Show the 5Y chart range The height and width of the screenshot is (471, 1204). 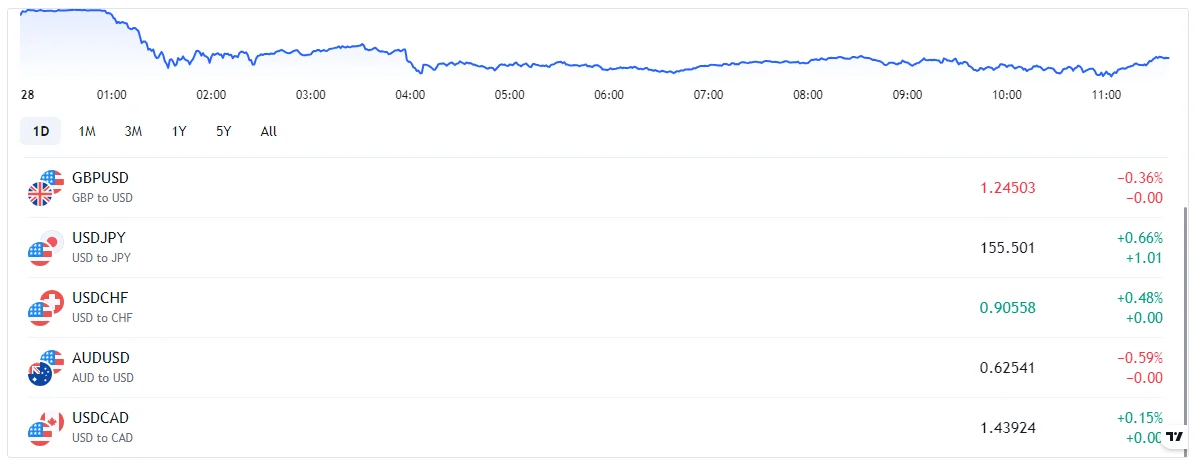tap(224, 131)
